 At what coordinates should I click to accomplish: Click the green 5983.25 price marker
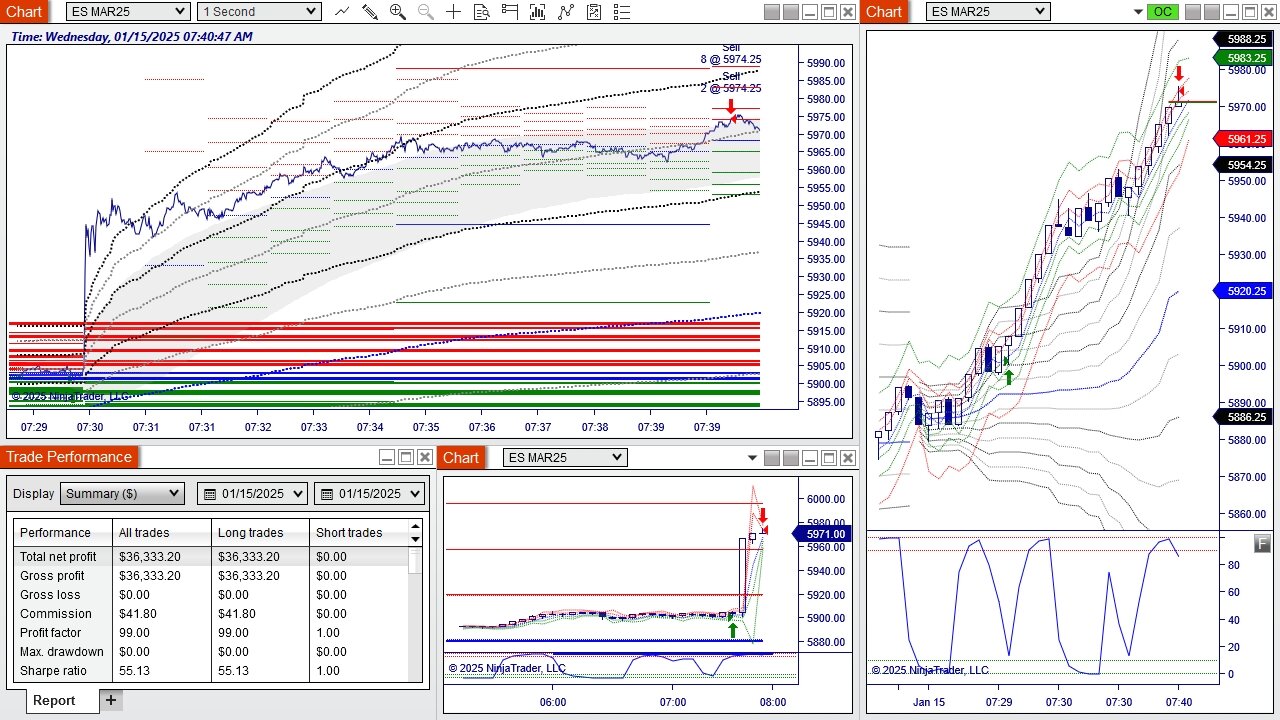tap(1243, 58)
